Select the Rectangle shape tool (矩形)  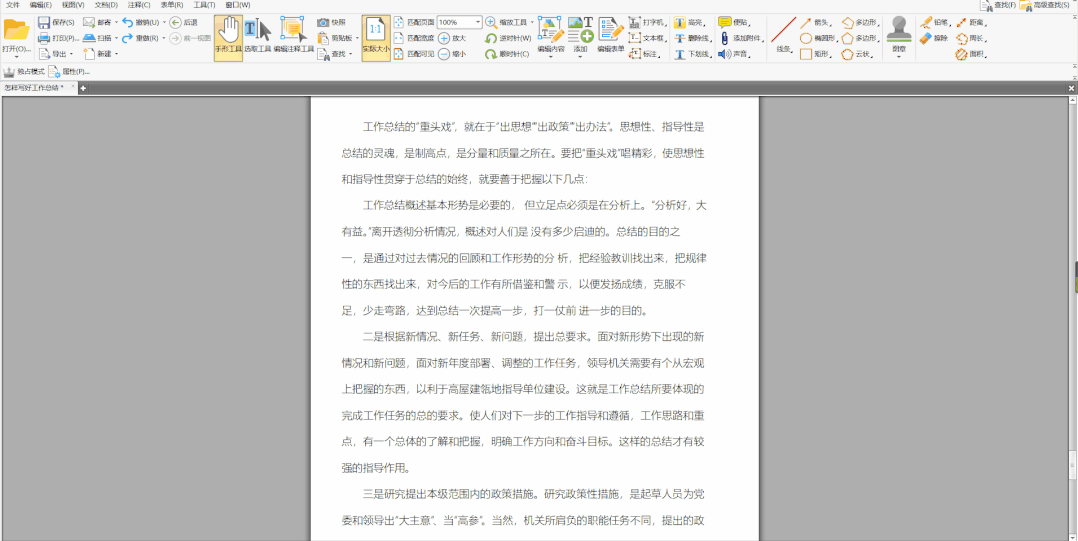[814, 54]
